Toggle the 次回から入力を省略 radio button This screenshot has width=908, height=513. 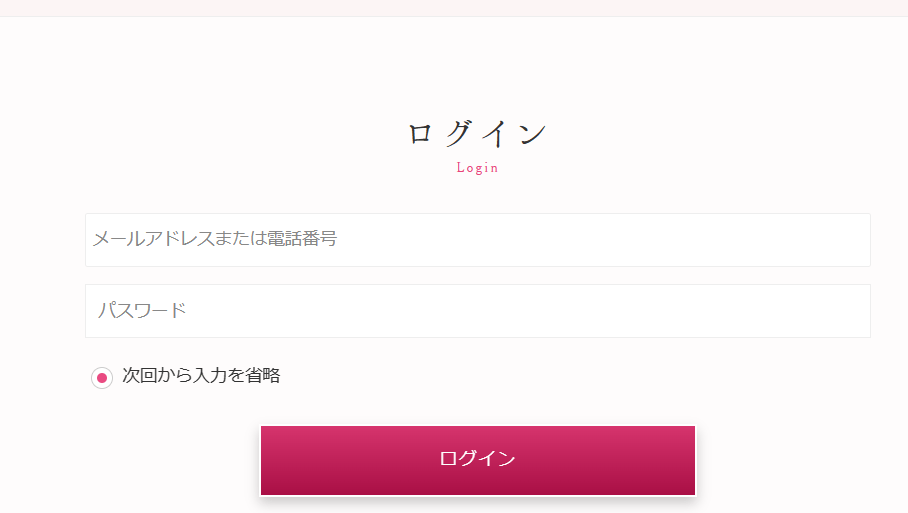click(101, 378)
